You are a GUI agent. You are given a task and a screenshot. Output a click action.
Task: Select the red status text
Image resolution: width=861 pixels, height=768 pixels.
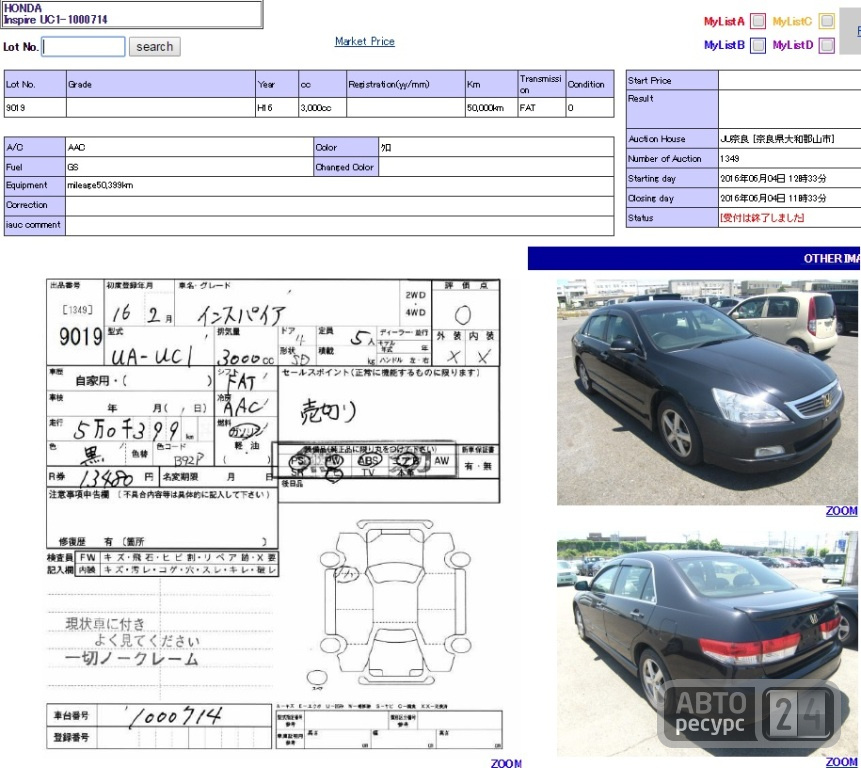[x=762, y=218]
